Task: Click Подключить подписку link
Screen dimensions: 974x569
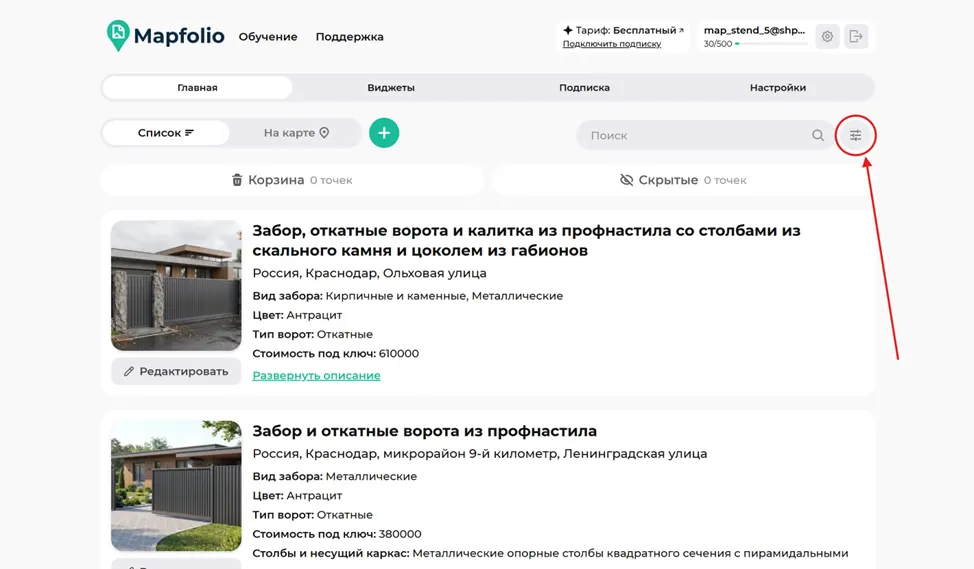Action: coord(612,44)
